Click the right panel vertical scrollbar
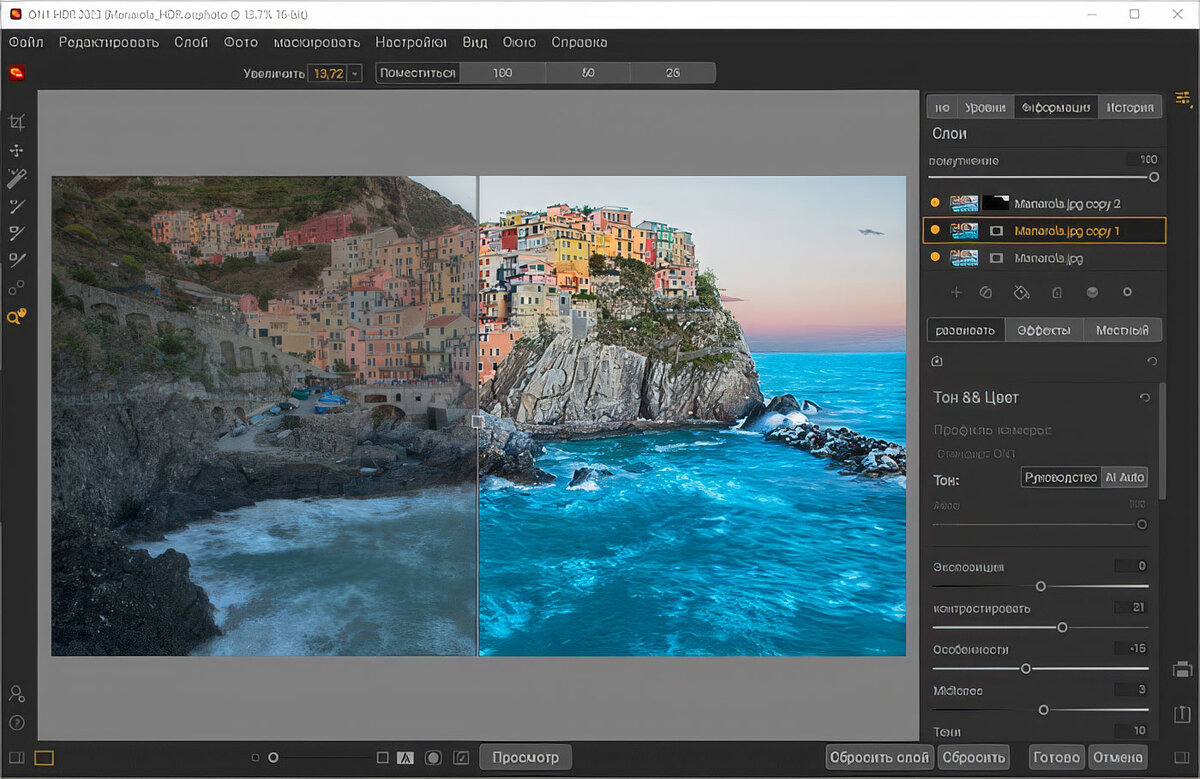Viewport: 1200px width, 779px height. pos(1162,440)
